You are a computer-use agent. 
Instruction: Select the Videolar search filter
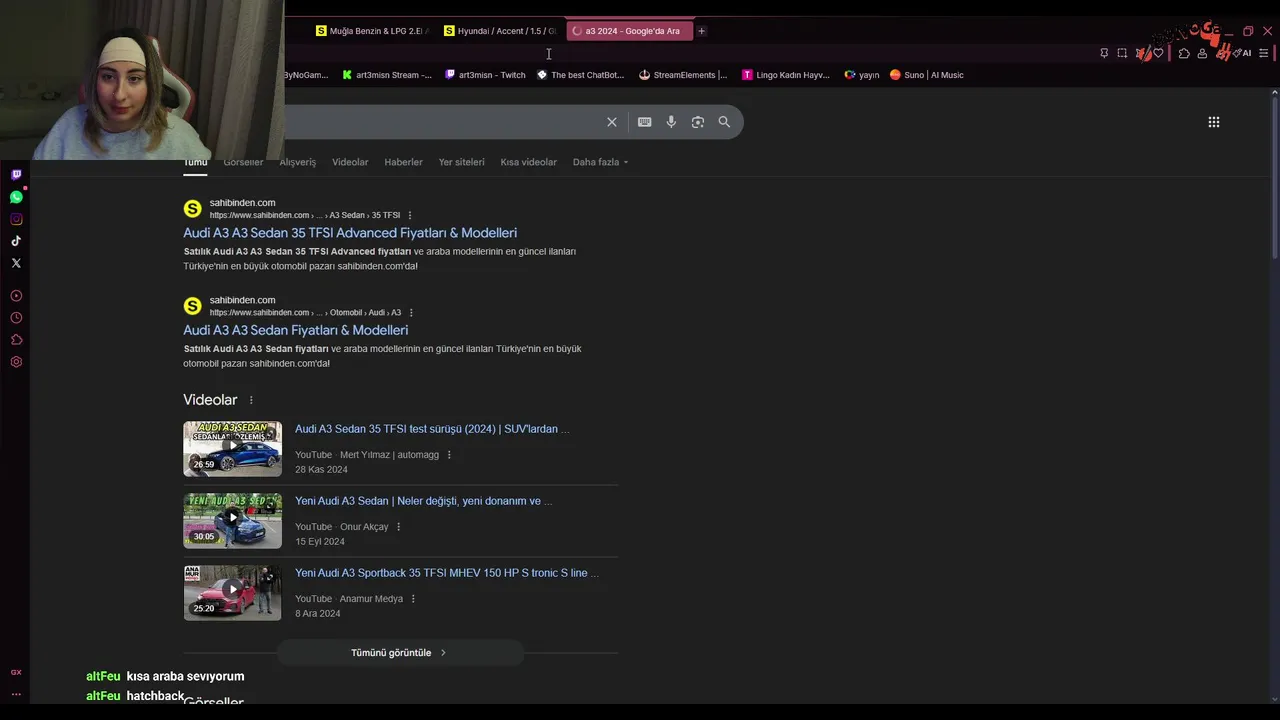click(x=350, y=162)
